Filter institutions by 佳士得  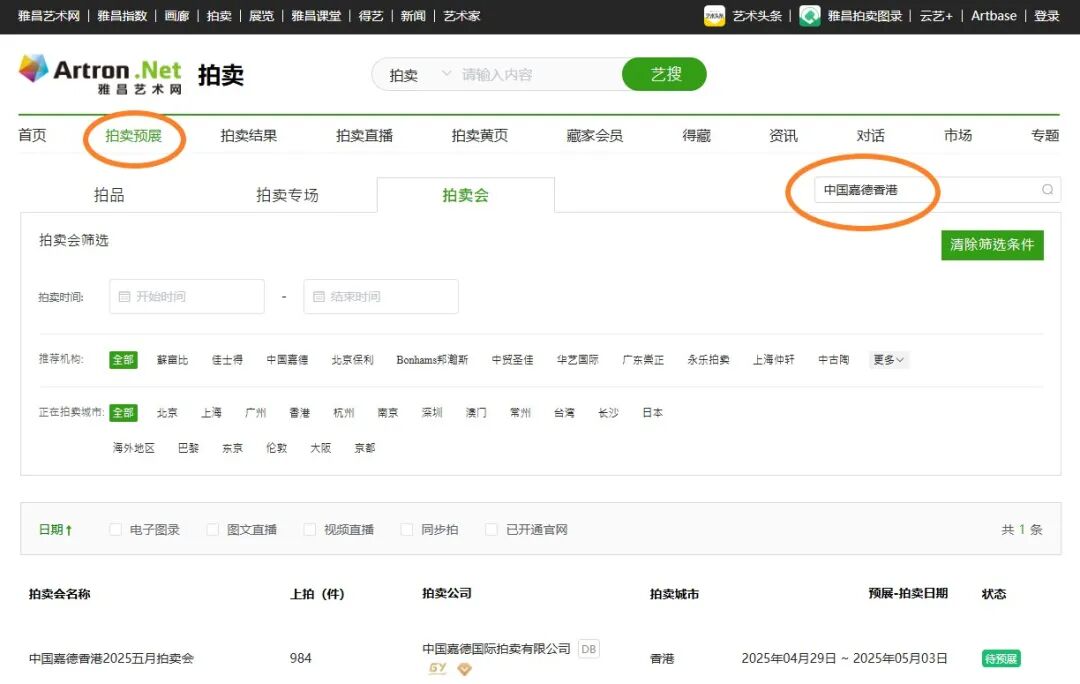point(227,360)
